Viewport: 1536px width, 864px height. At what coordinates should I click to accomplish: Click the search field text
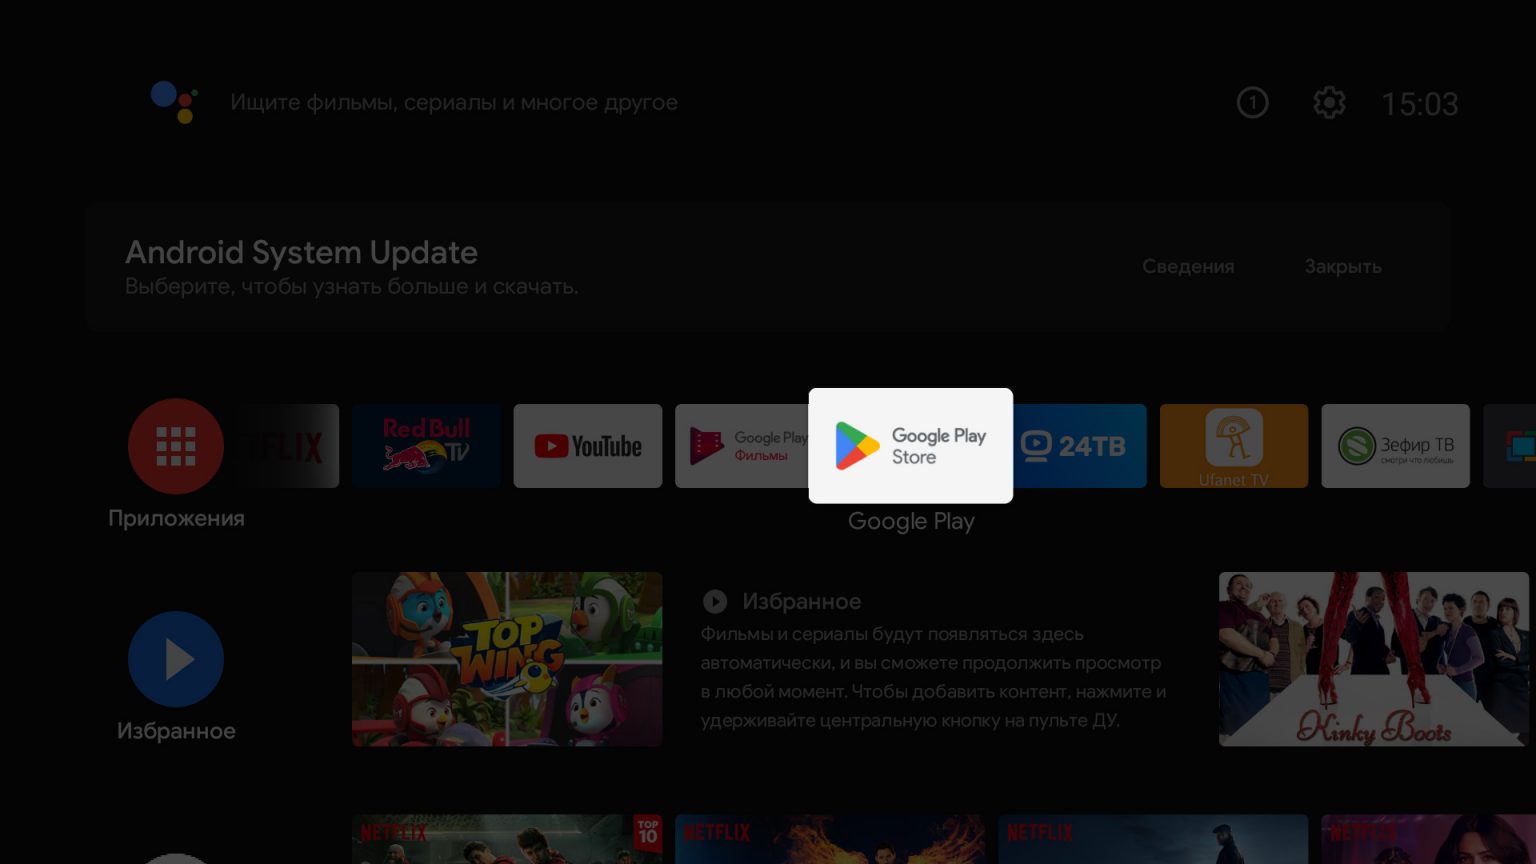(x=453, y=103)
